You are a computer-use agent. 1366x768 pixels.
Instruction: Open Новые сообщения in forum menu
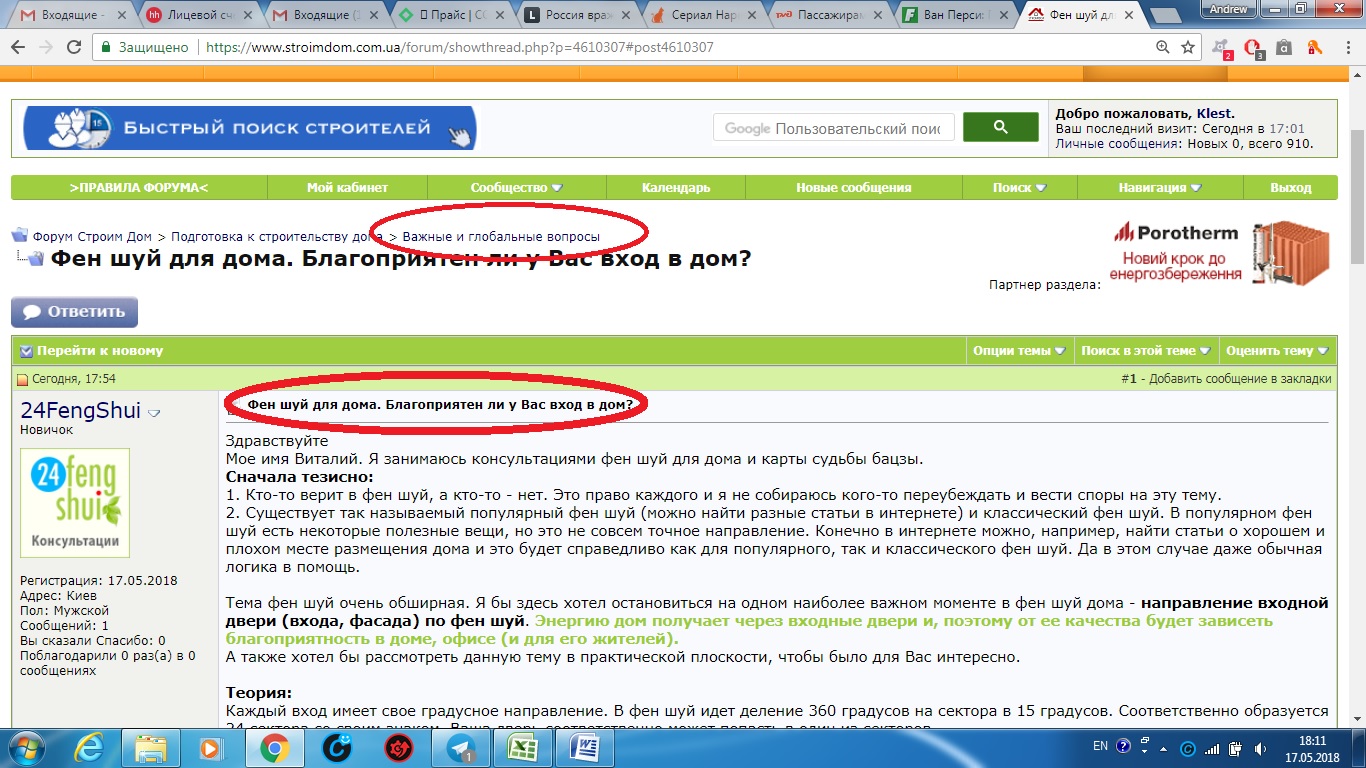853,188
